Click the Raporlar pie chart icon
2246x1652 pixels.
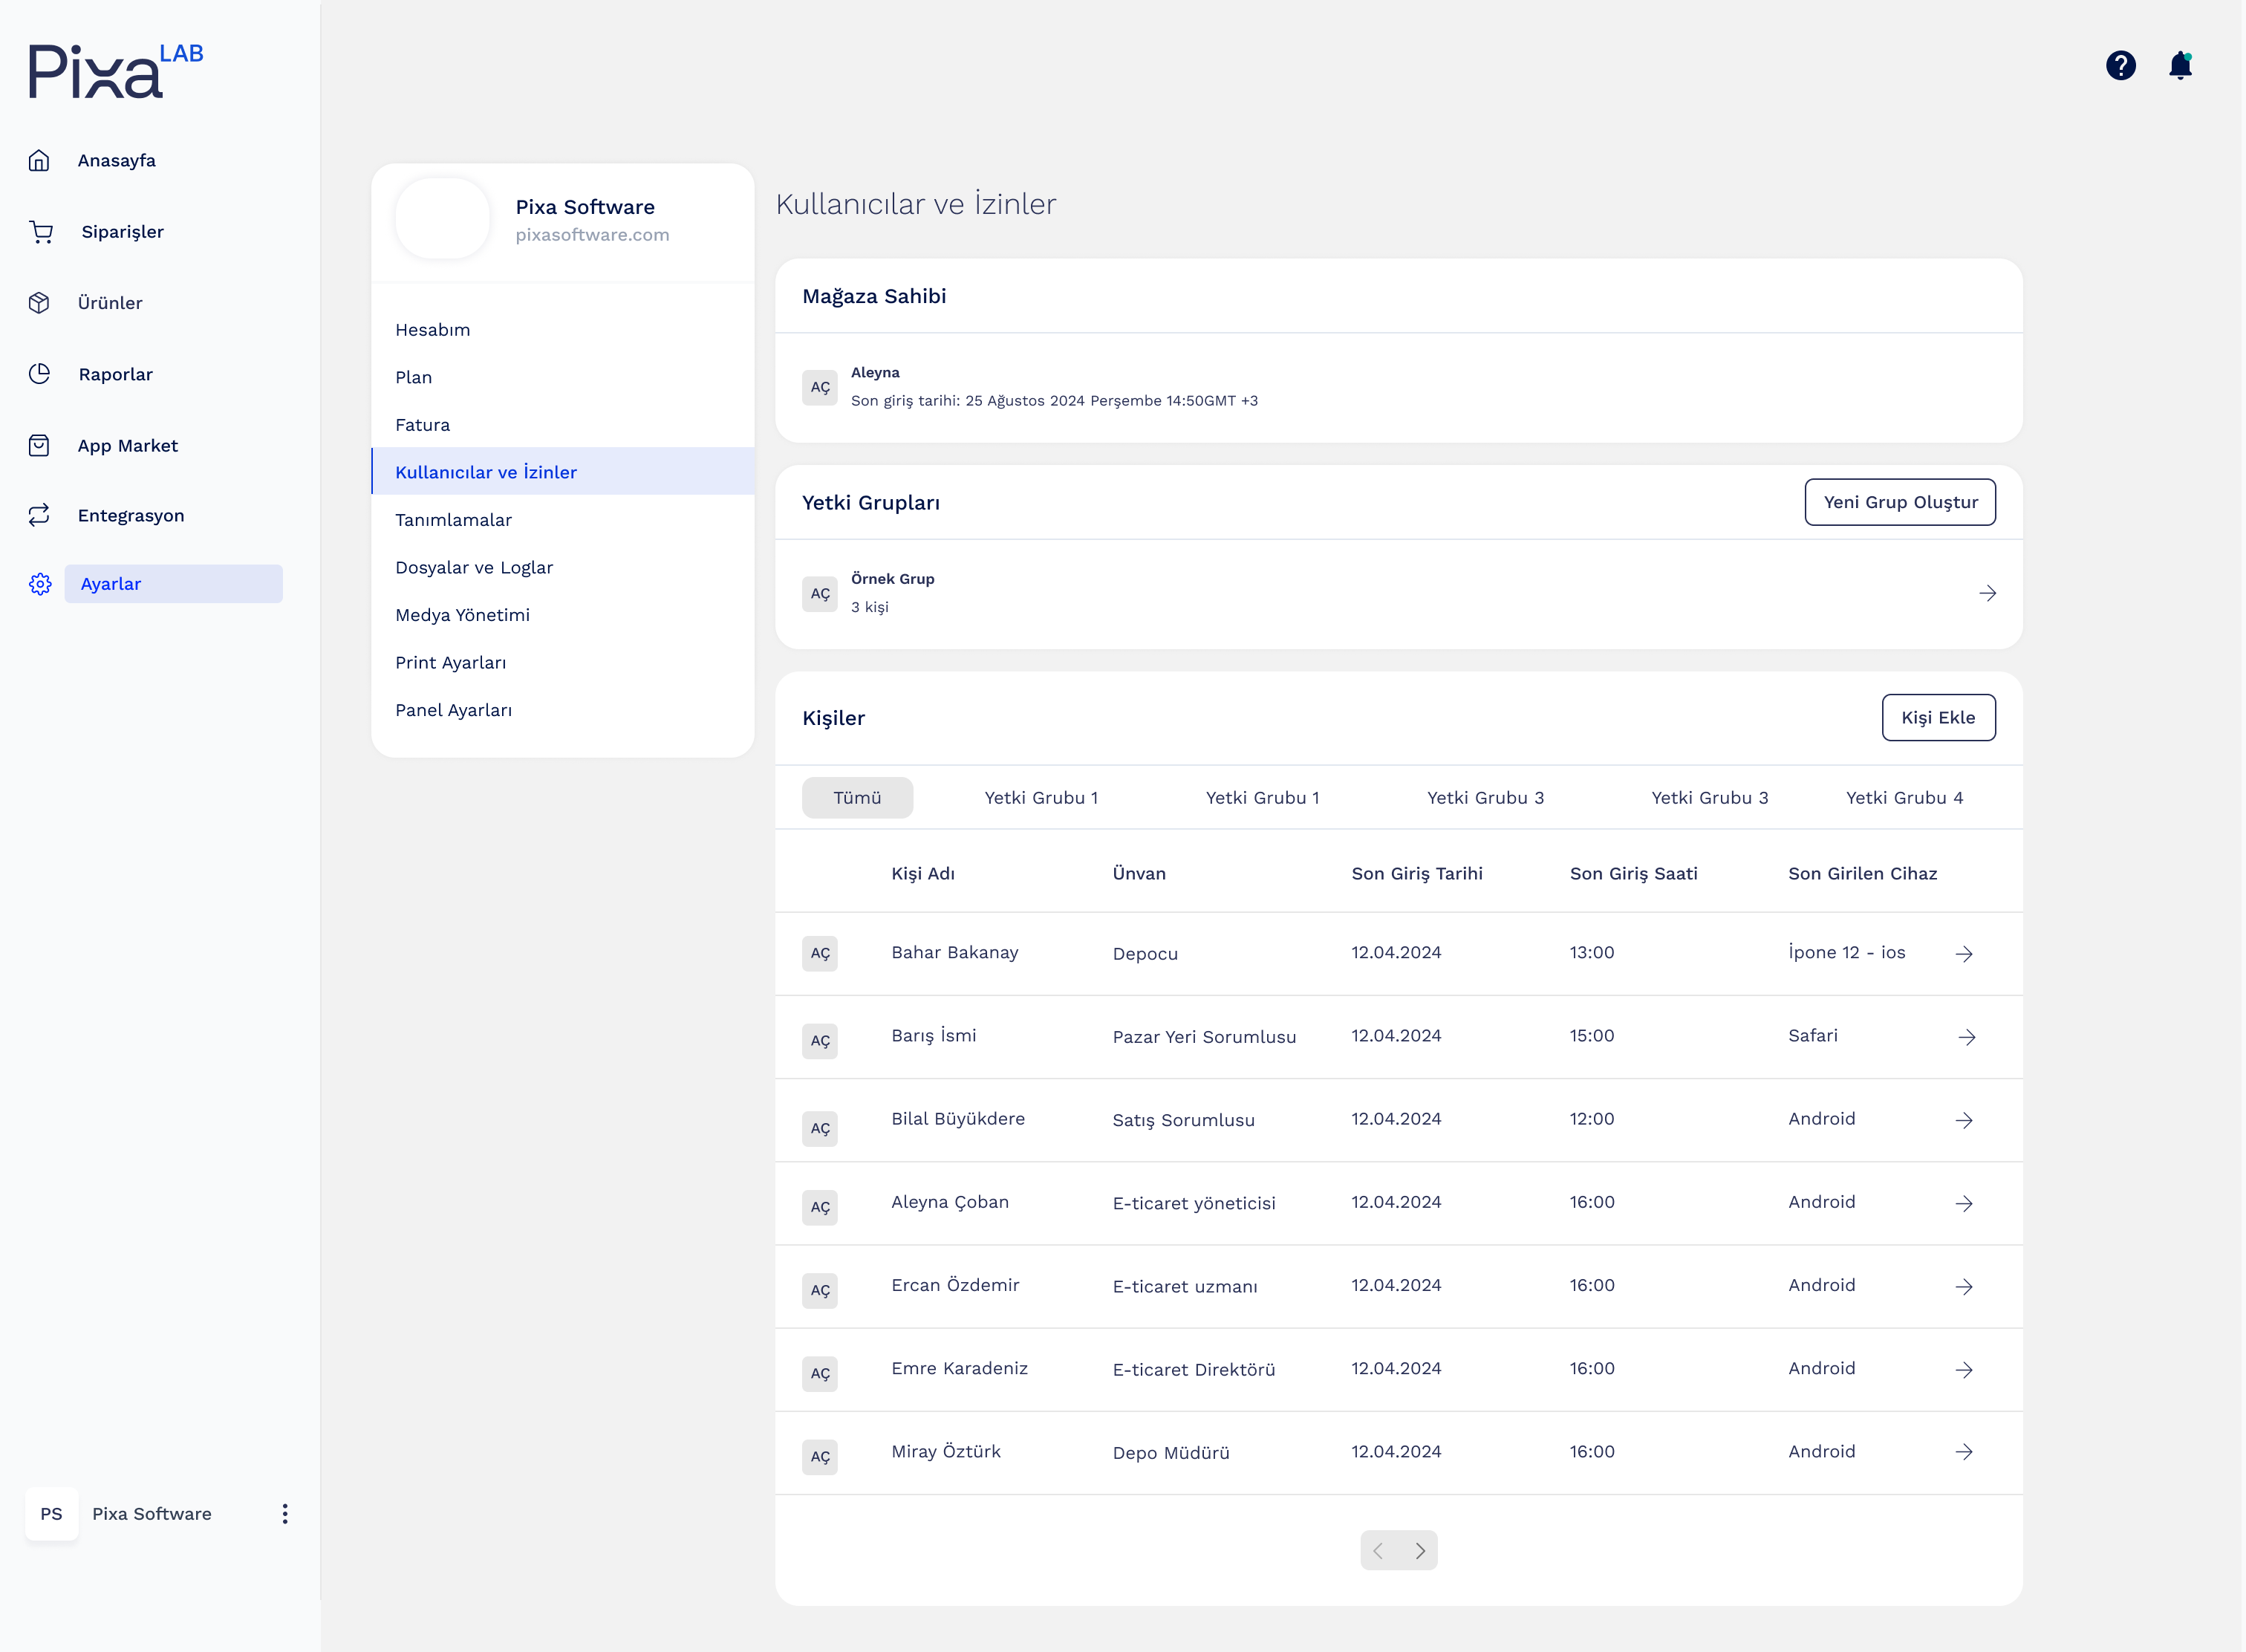pos(39,374)
